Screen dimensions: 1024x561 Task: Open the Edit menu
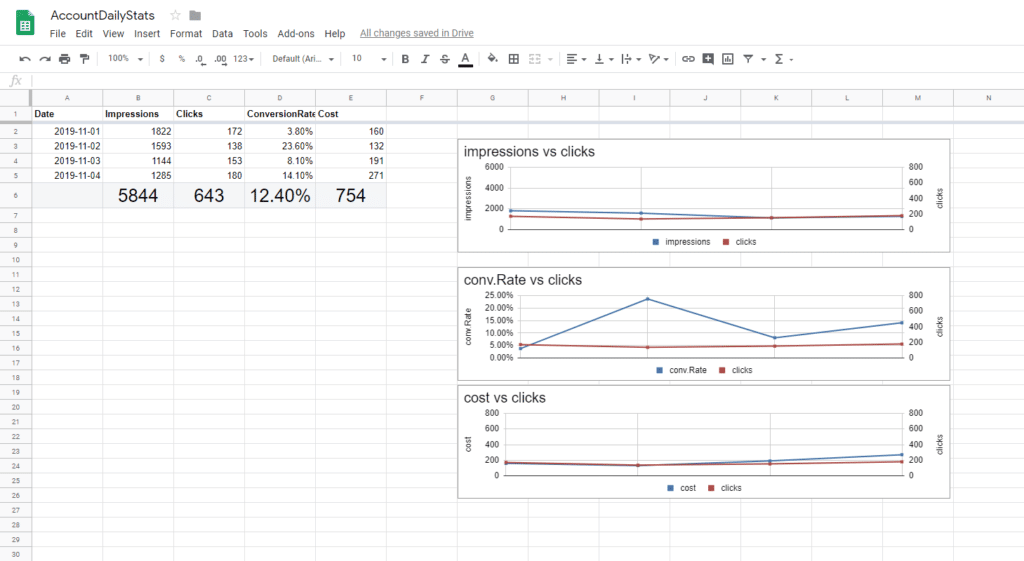tap(84, 33)
